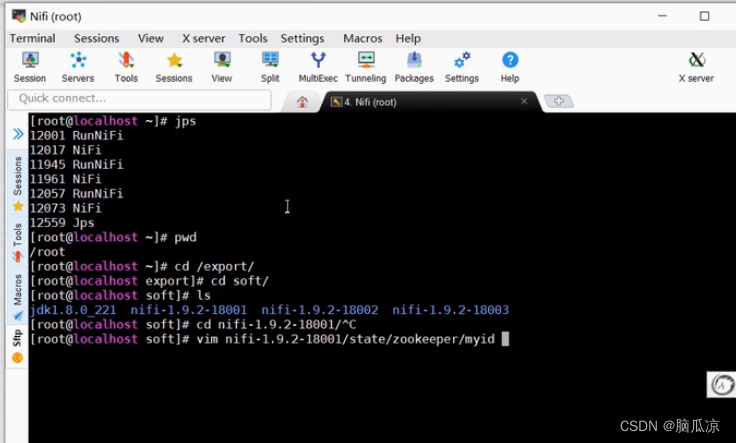736x443 pixels.
Task: Open the Settings gears toolbar icon
Action: (462, 67)
